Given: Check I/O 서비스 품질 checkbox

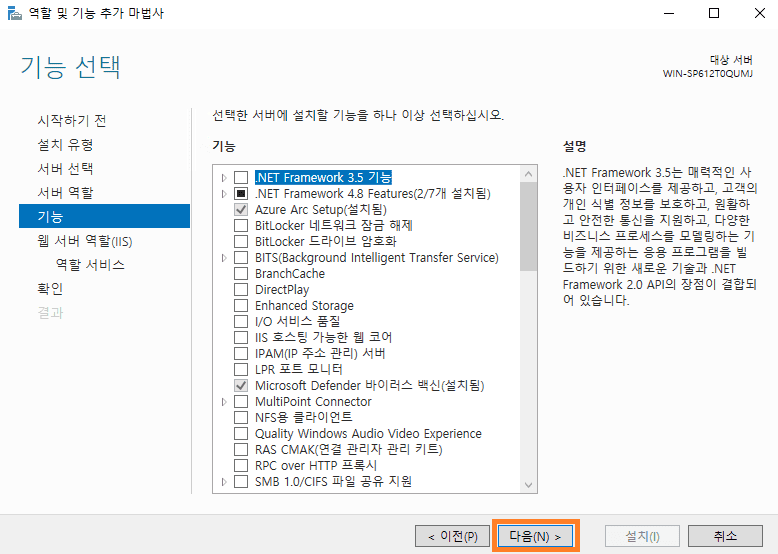Looking at the screenshot, I should click(241, 321).
